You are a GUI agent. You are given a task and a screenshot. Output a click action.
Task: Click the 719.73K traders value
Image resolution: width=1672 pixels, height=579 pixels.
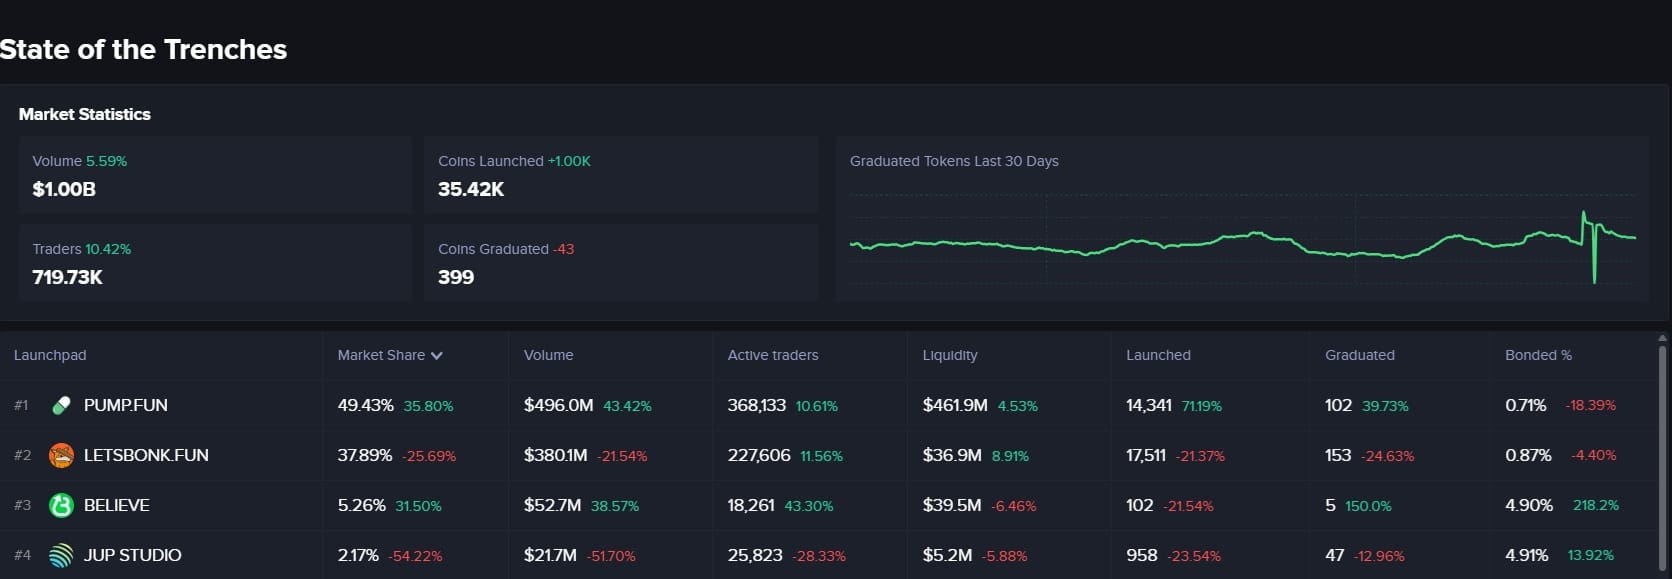click(x=67, y=277)
